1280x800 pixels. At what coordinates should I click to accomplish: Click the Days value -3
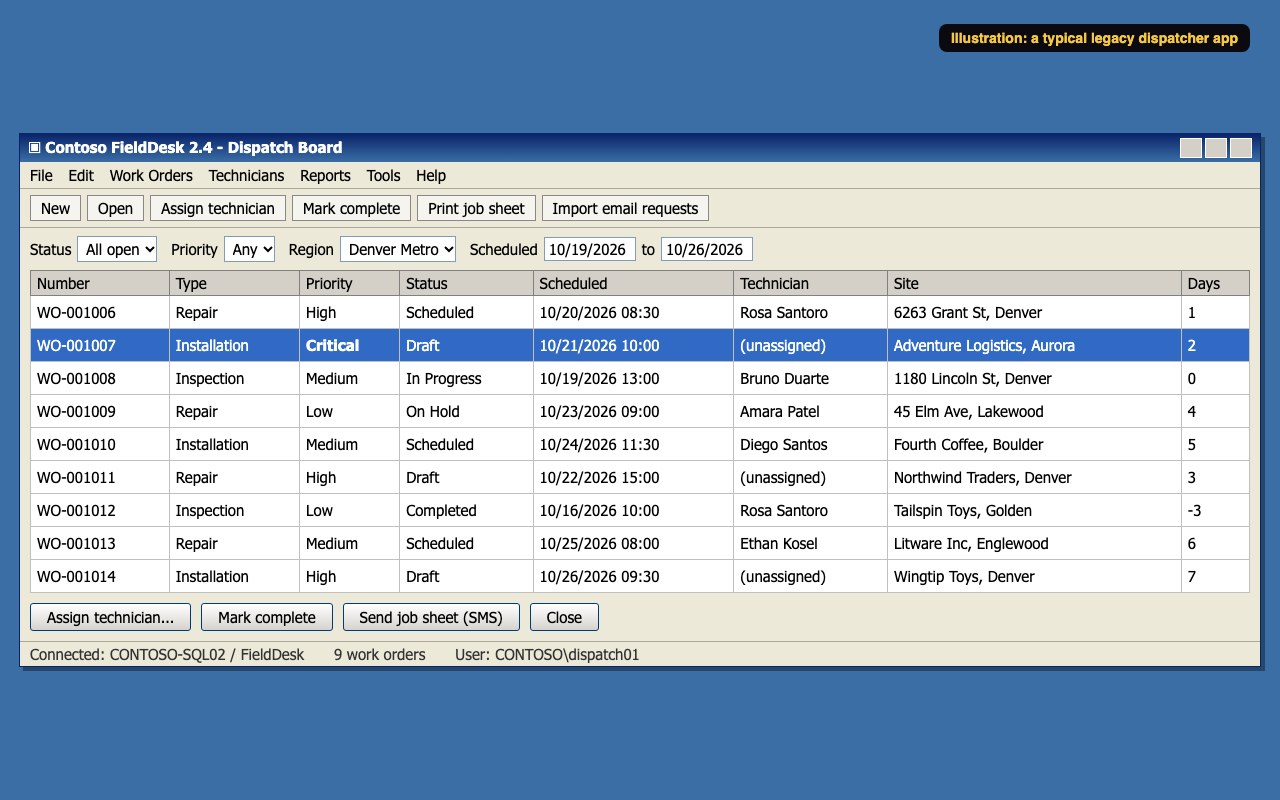coord(1215,510)
